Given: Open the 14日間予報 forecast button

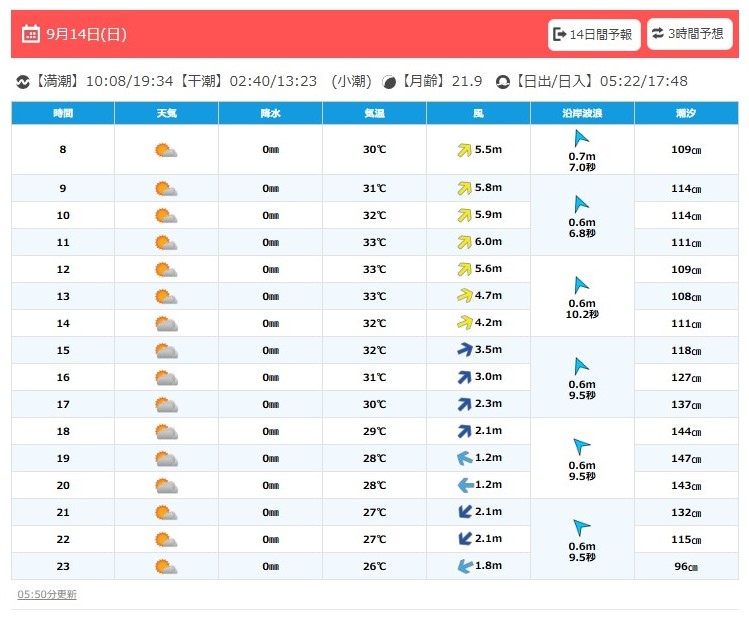Looking at the screenshot, I should 594,34.
